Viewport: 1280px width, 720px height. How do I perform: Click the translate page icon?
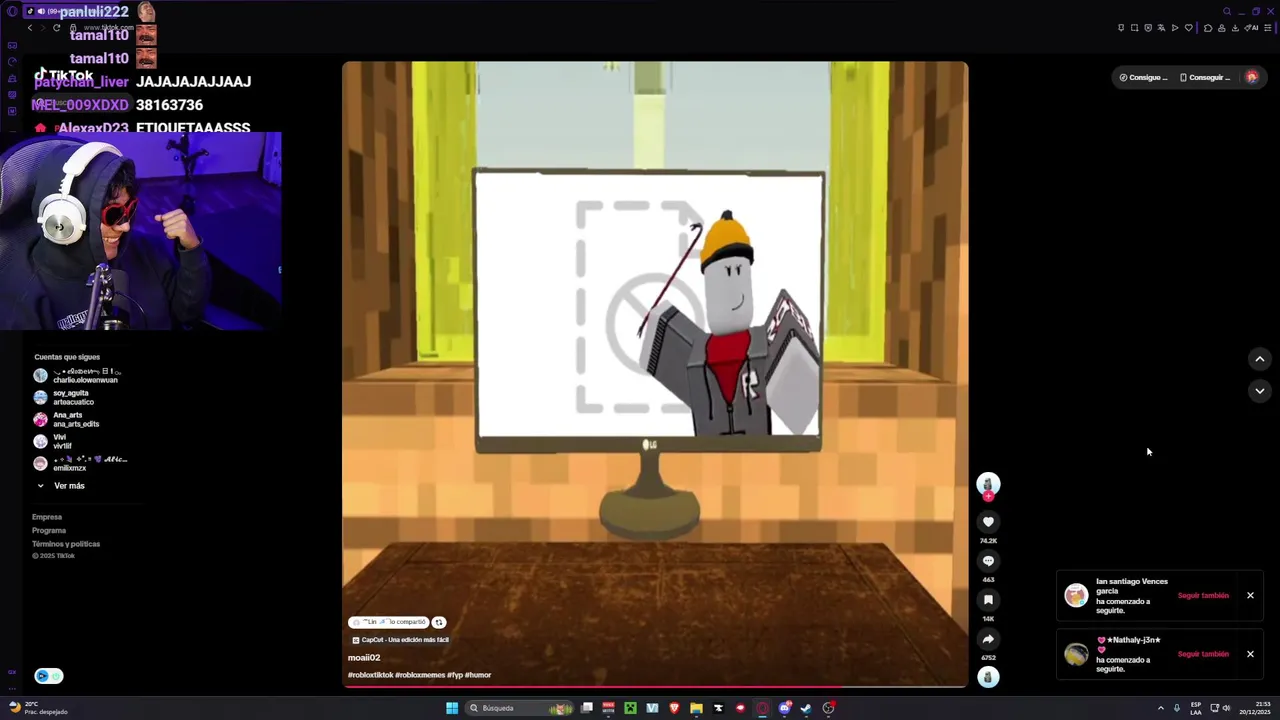1161,28
